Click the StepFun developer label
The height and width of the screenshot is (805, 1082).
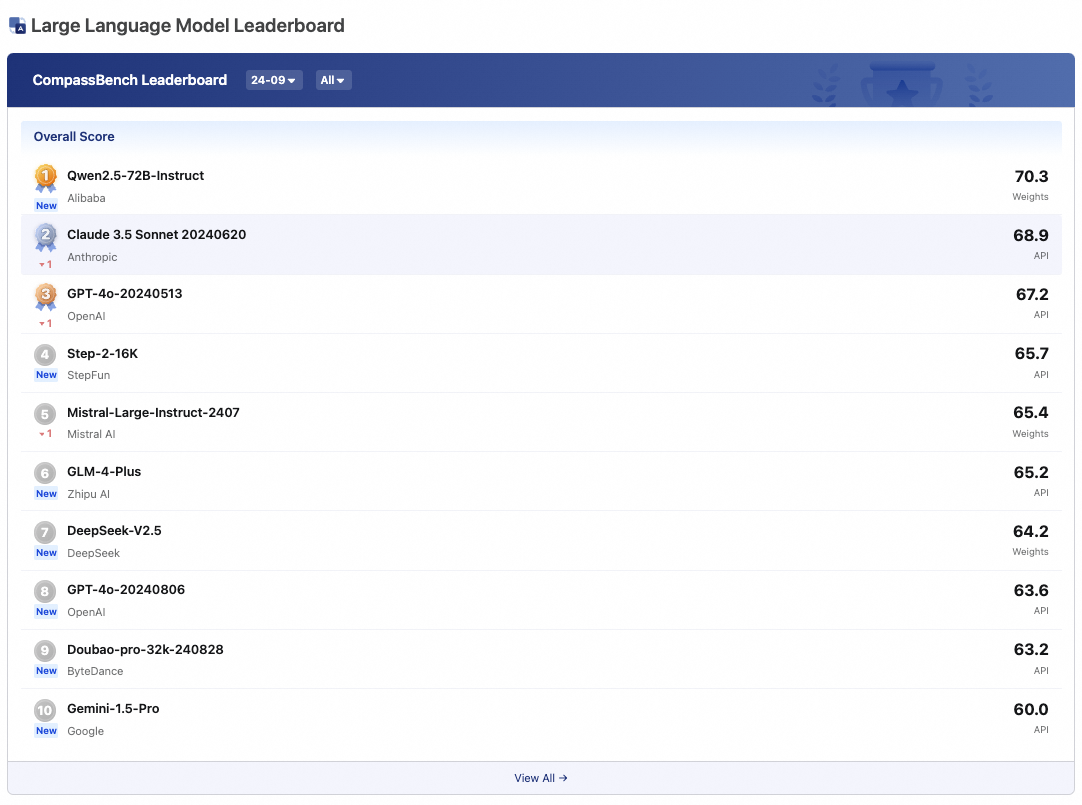tap(88, 375)
